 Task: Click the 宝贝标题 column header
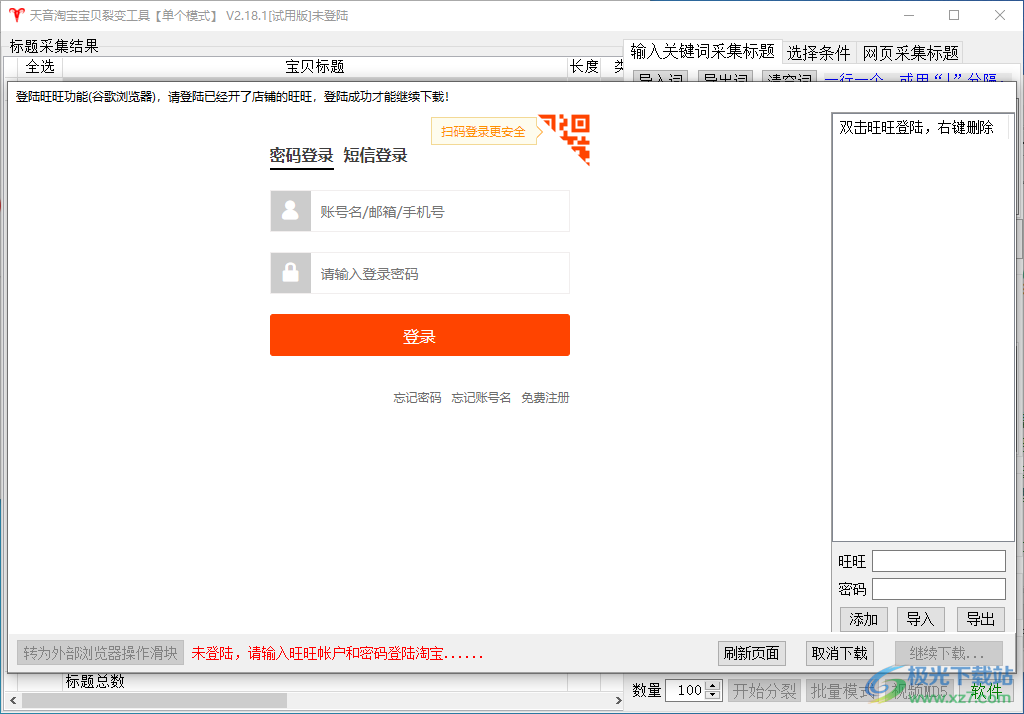315,67
